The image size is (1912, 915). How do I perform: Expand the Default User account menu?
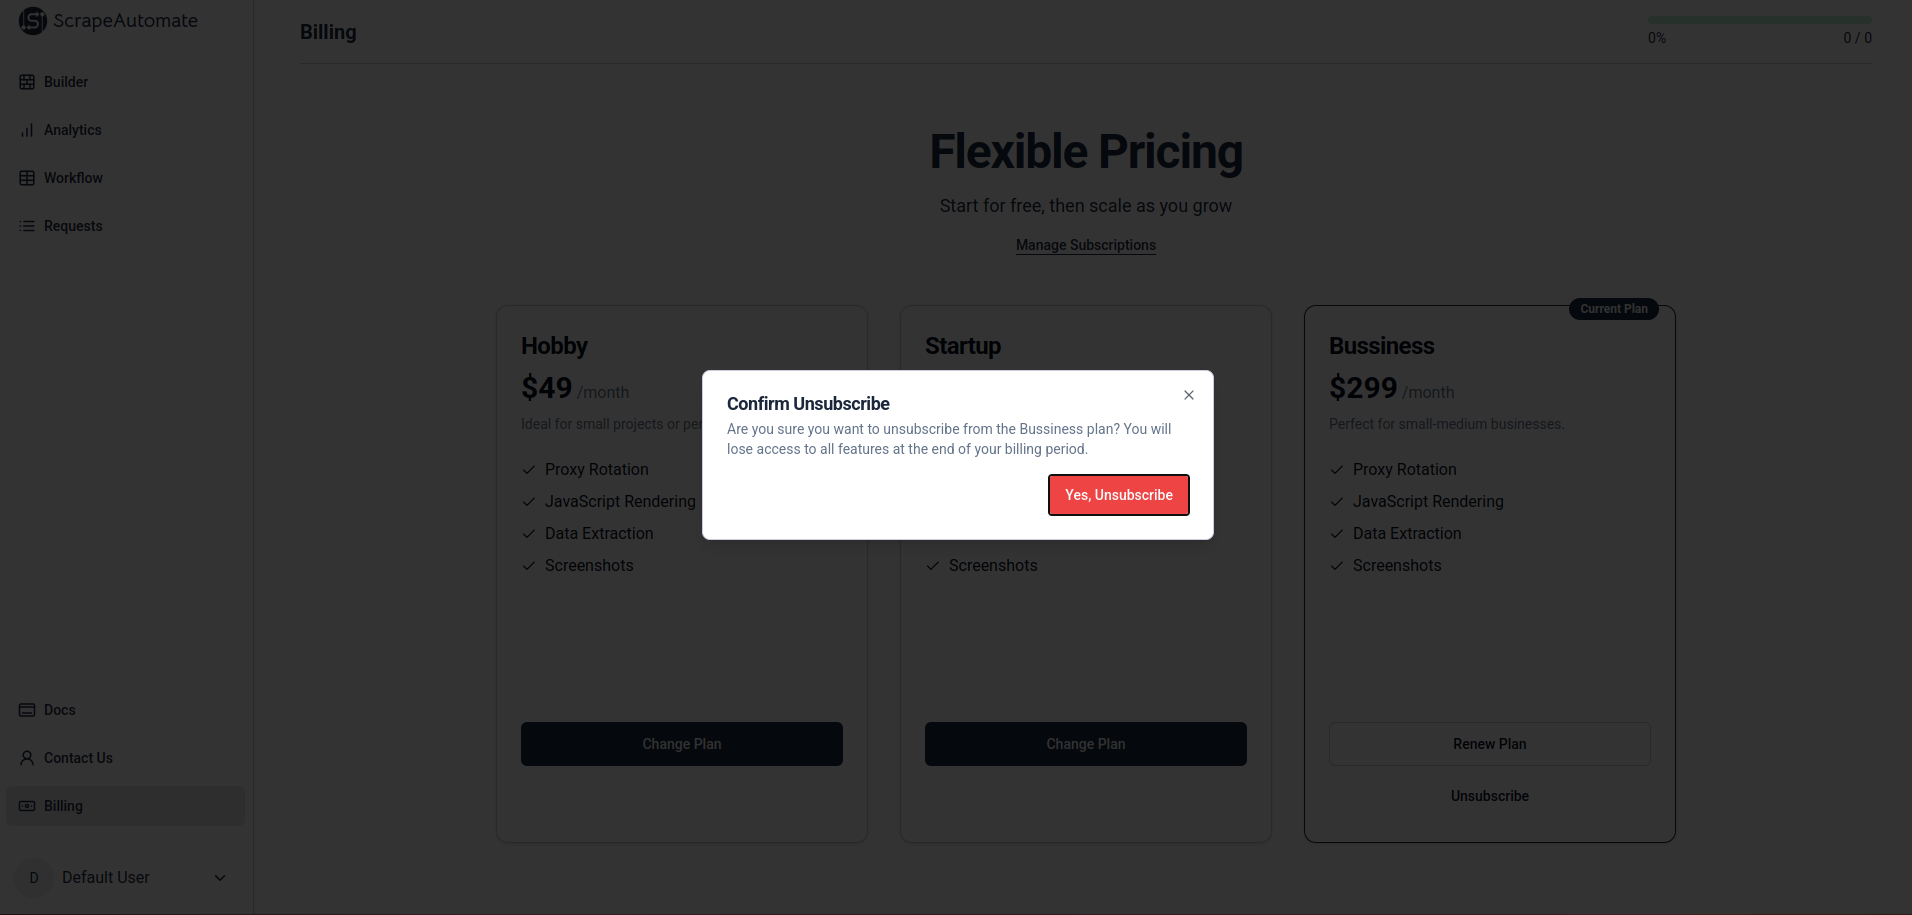[220, 877]
